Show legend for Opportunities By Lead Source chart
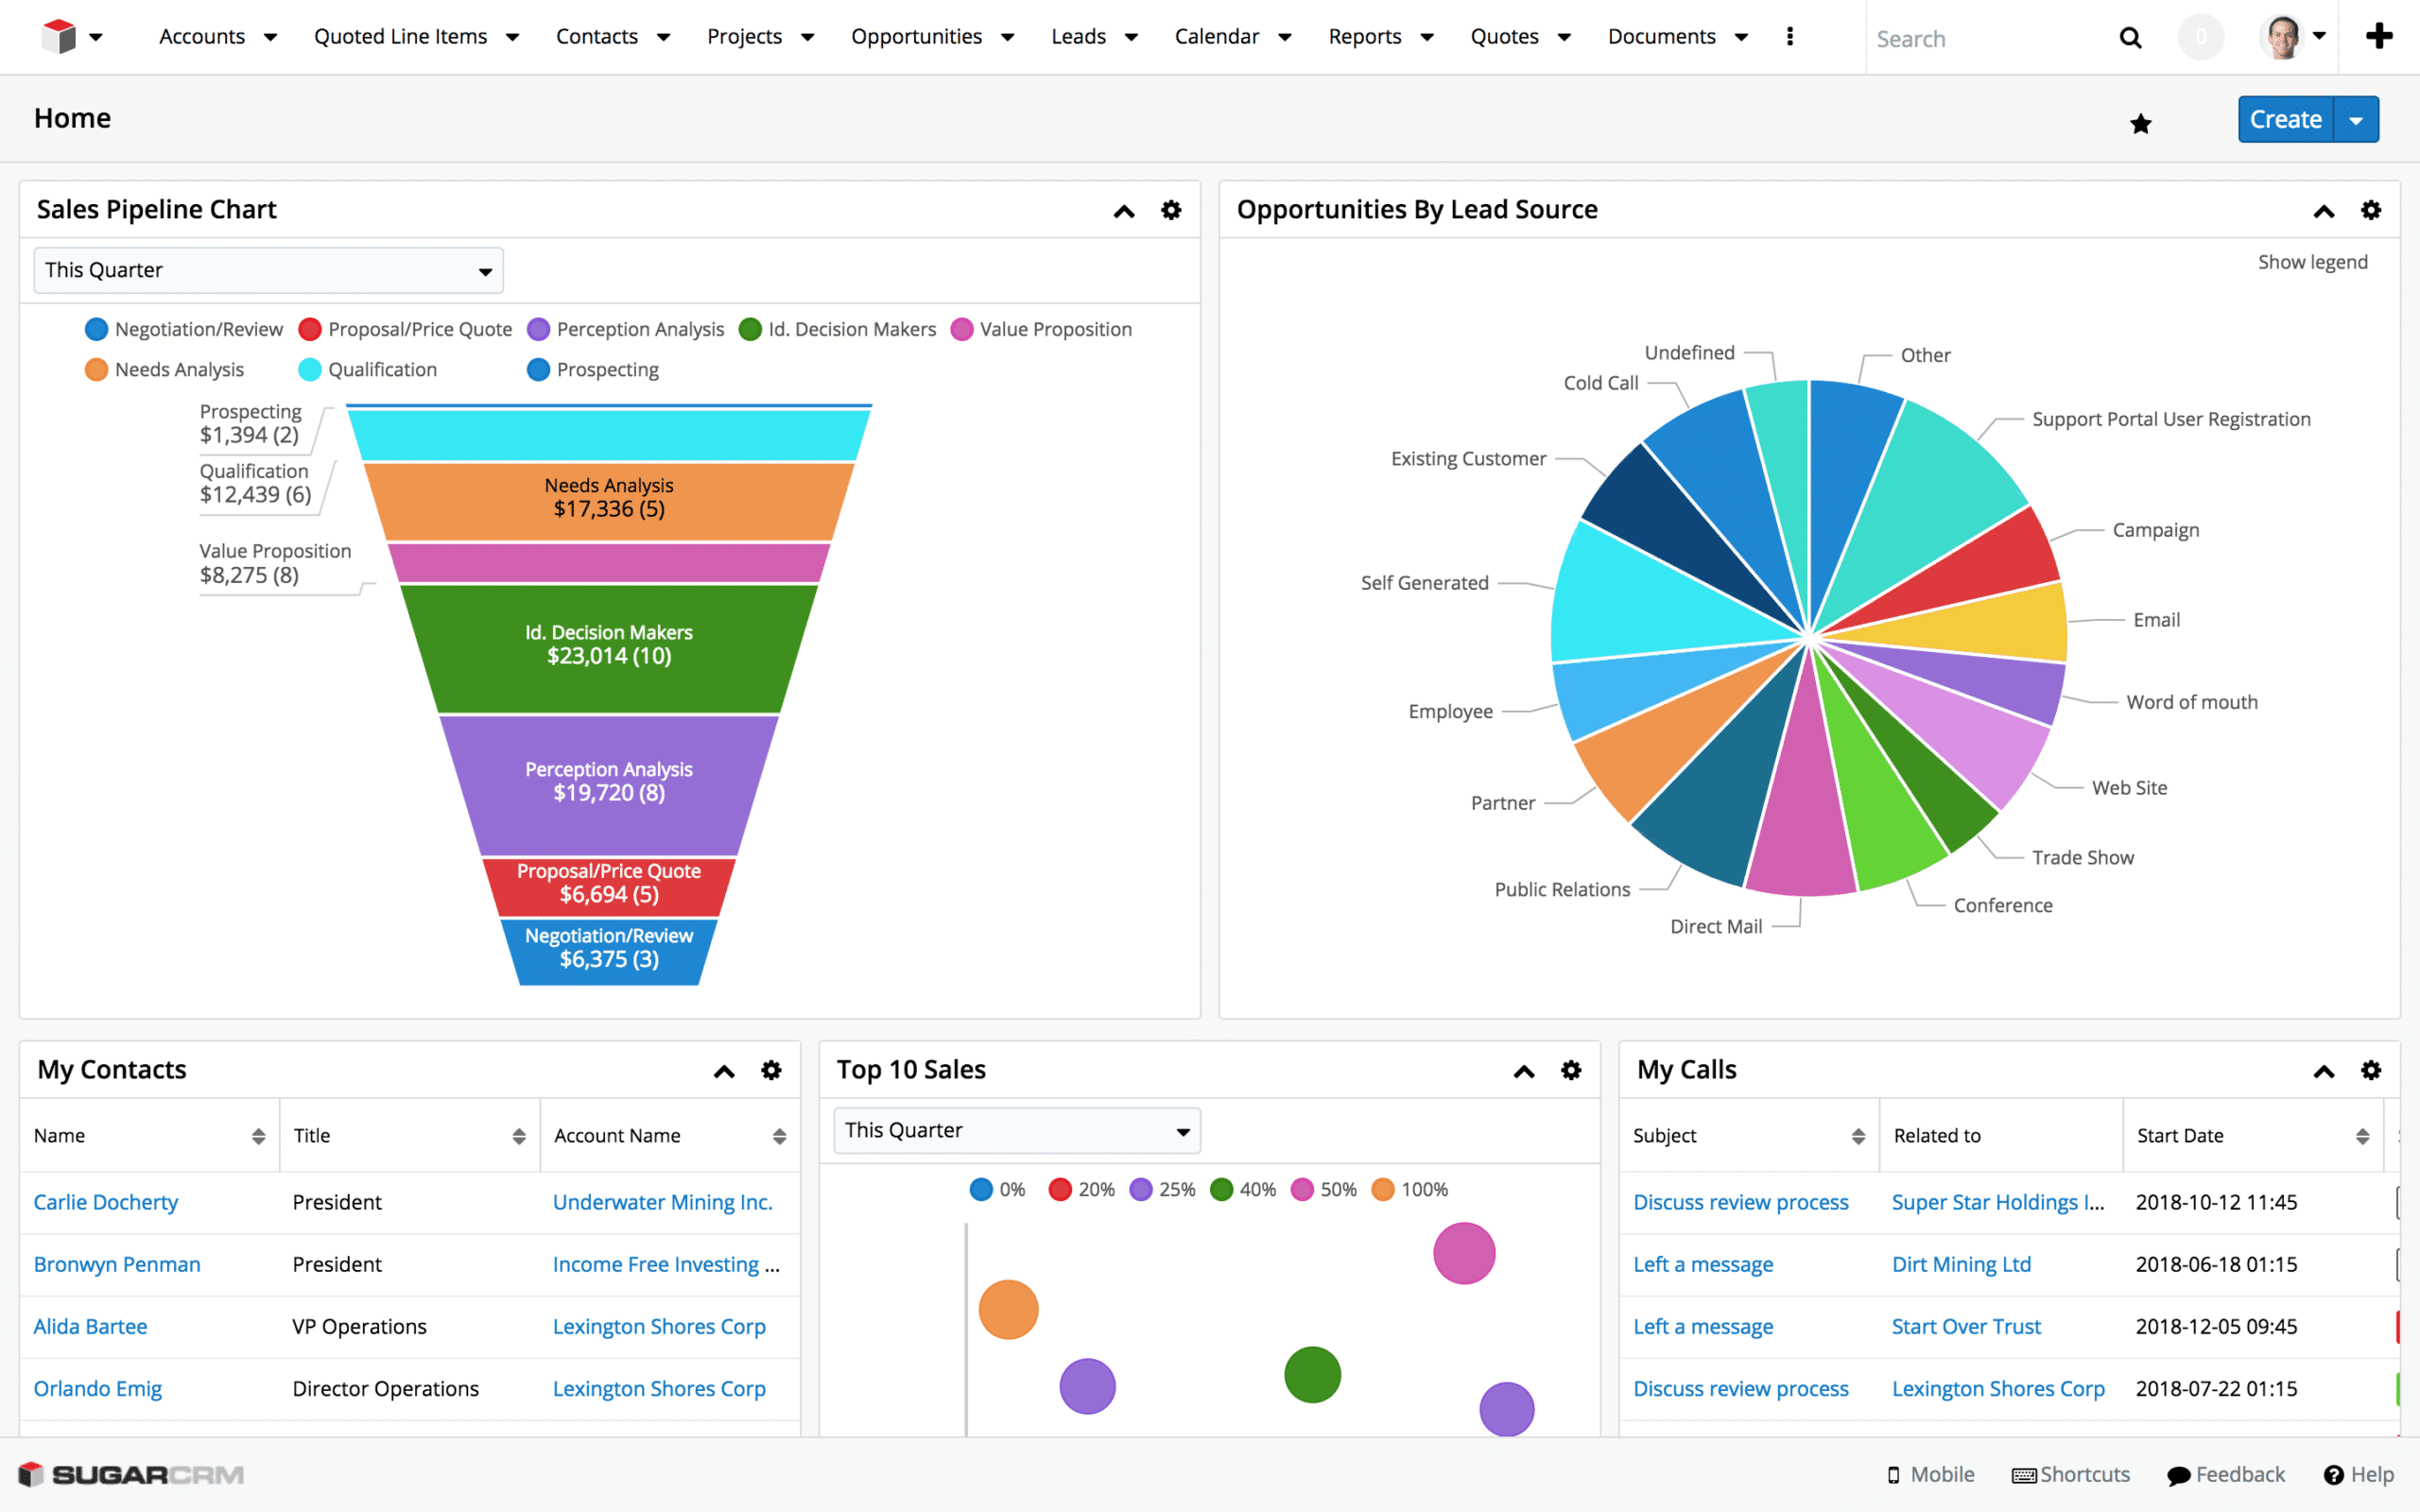 point(2310,263)
